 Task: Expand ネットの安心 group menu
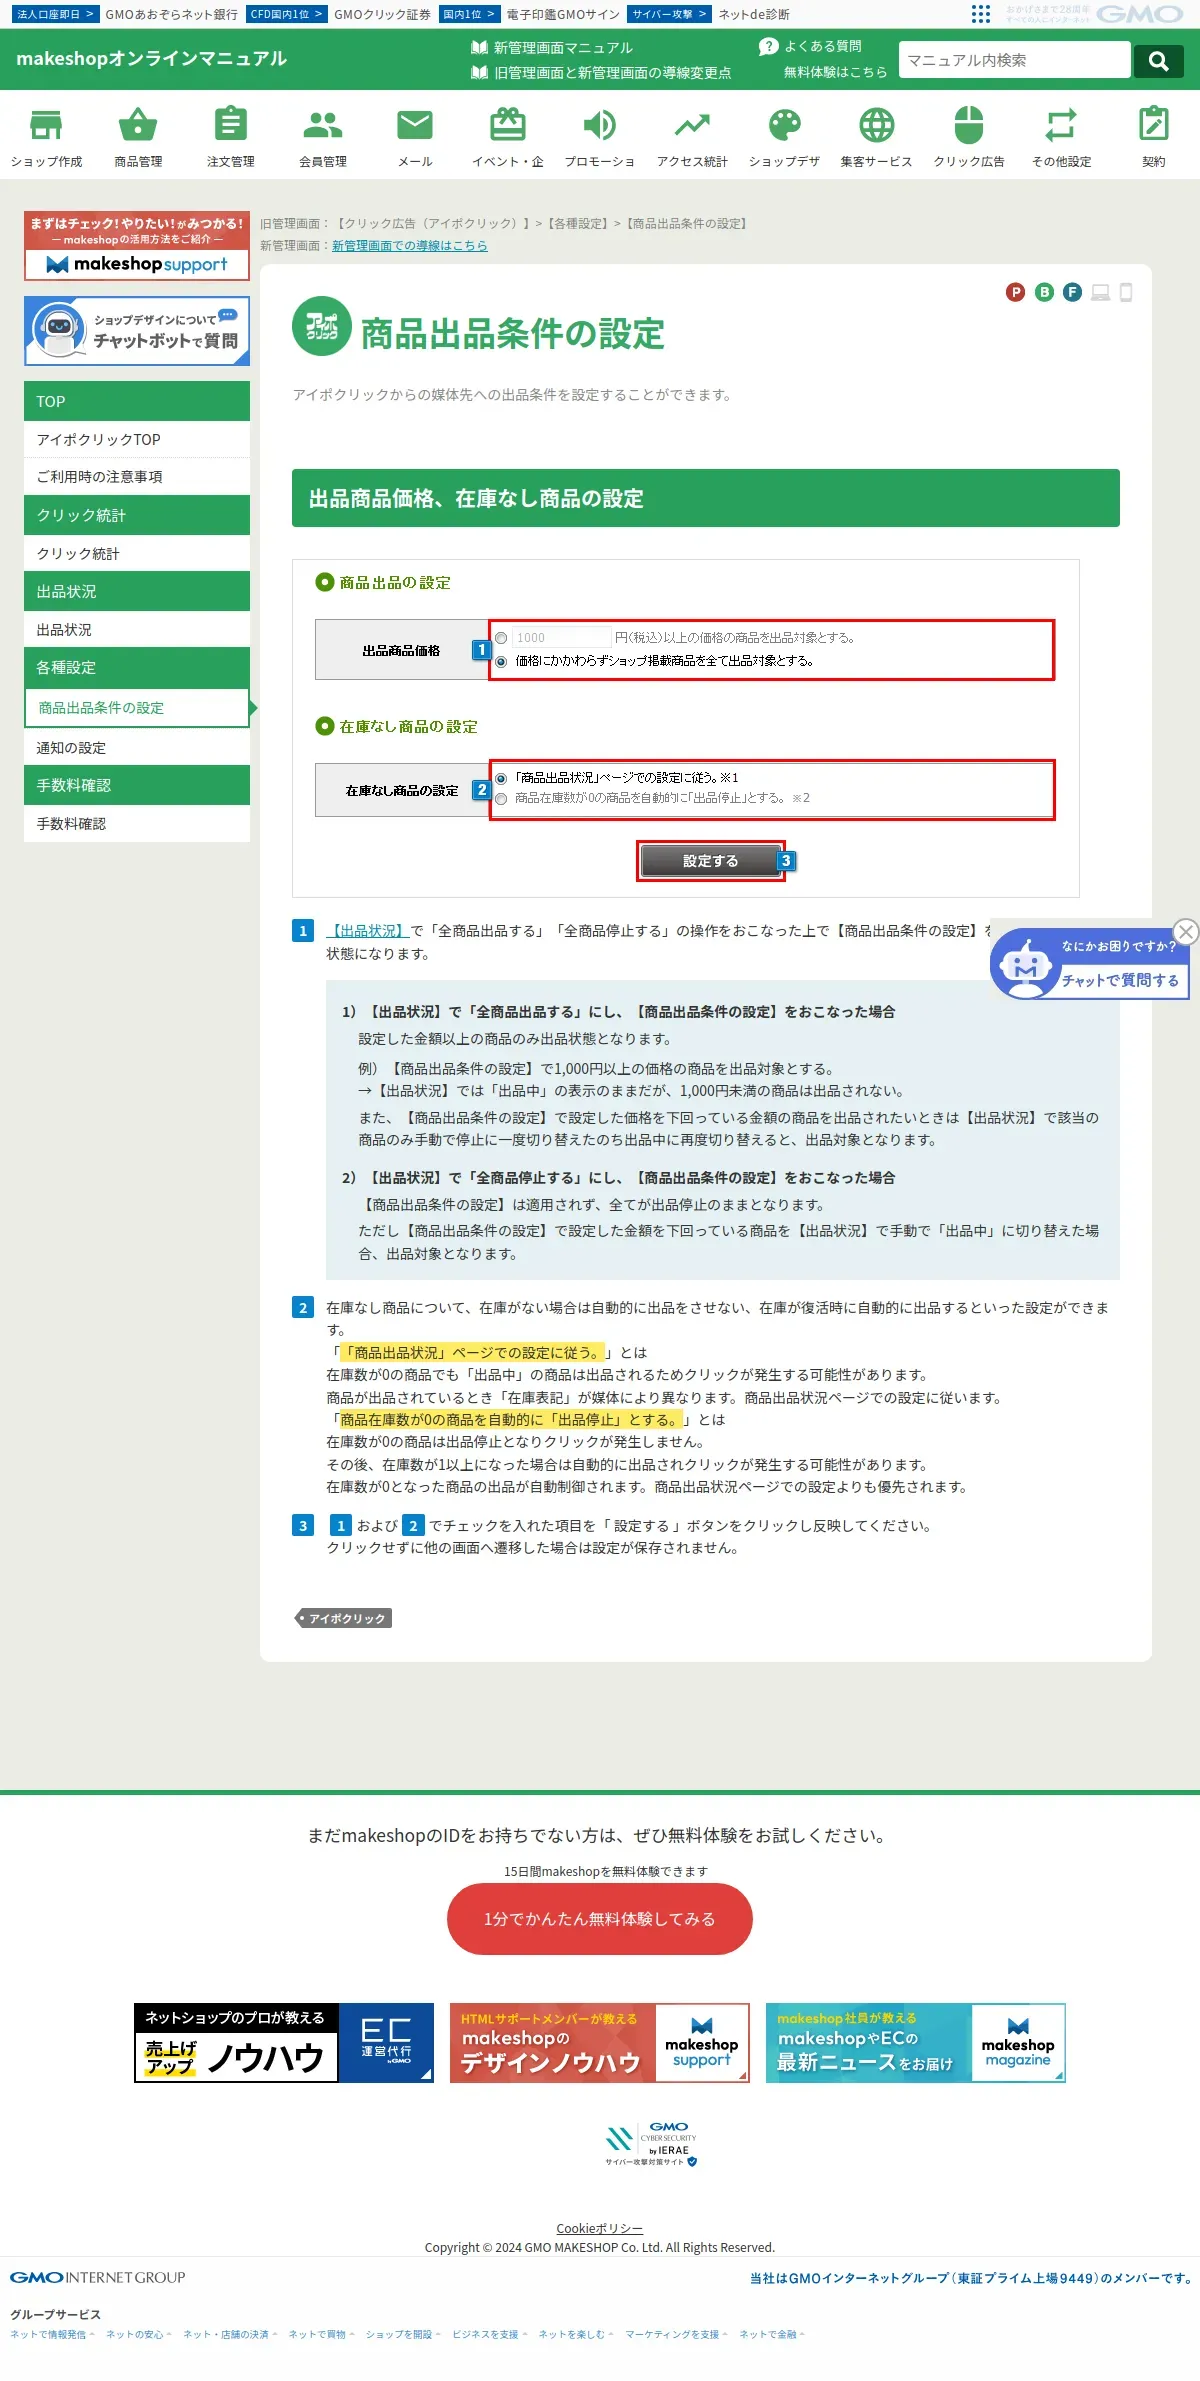pos(139,2334)
